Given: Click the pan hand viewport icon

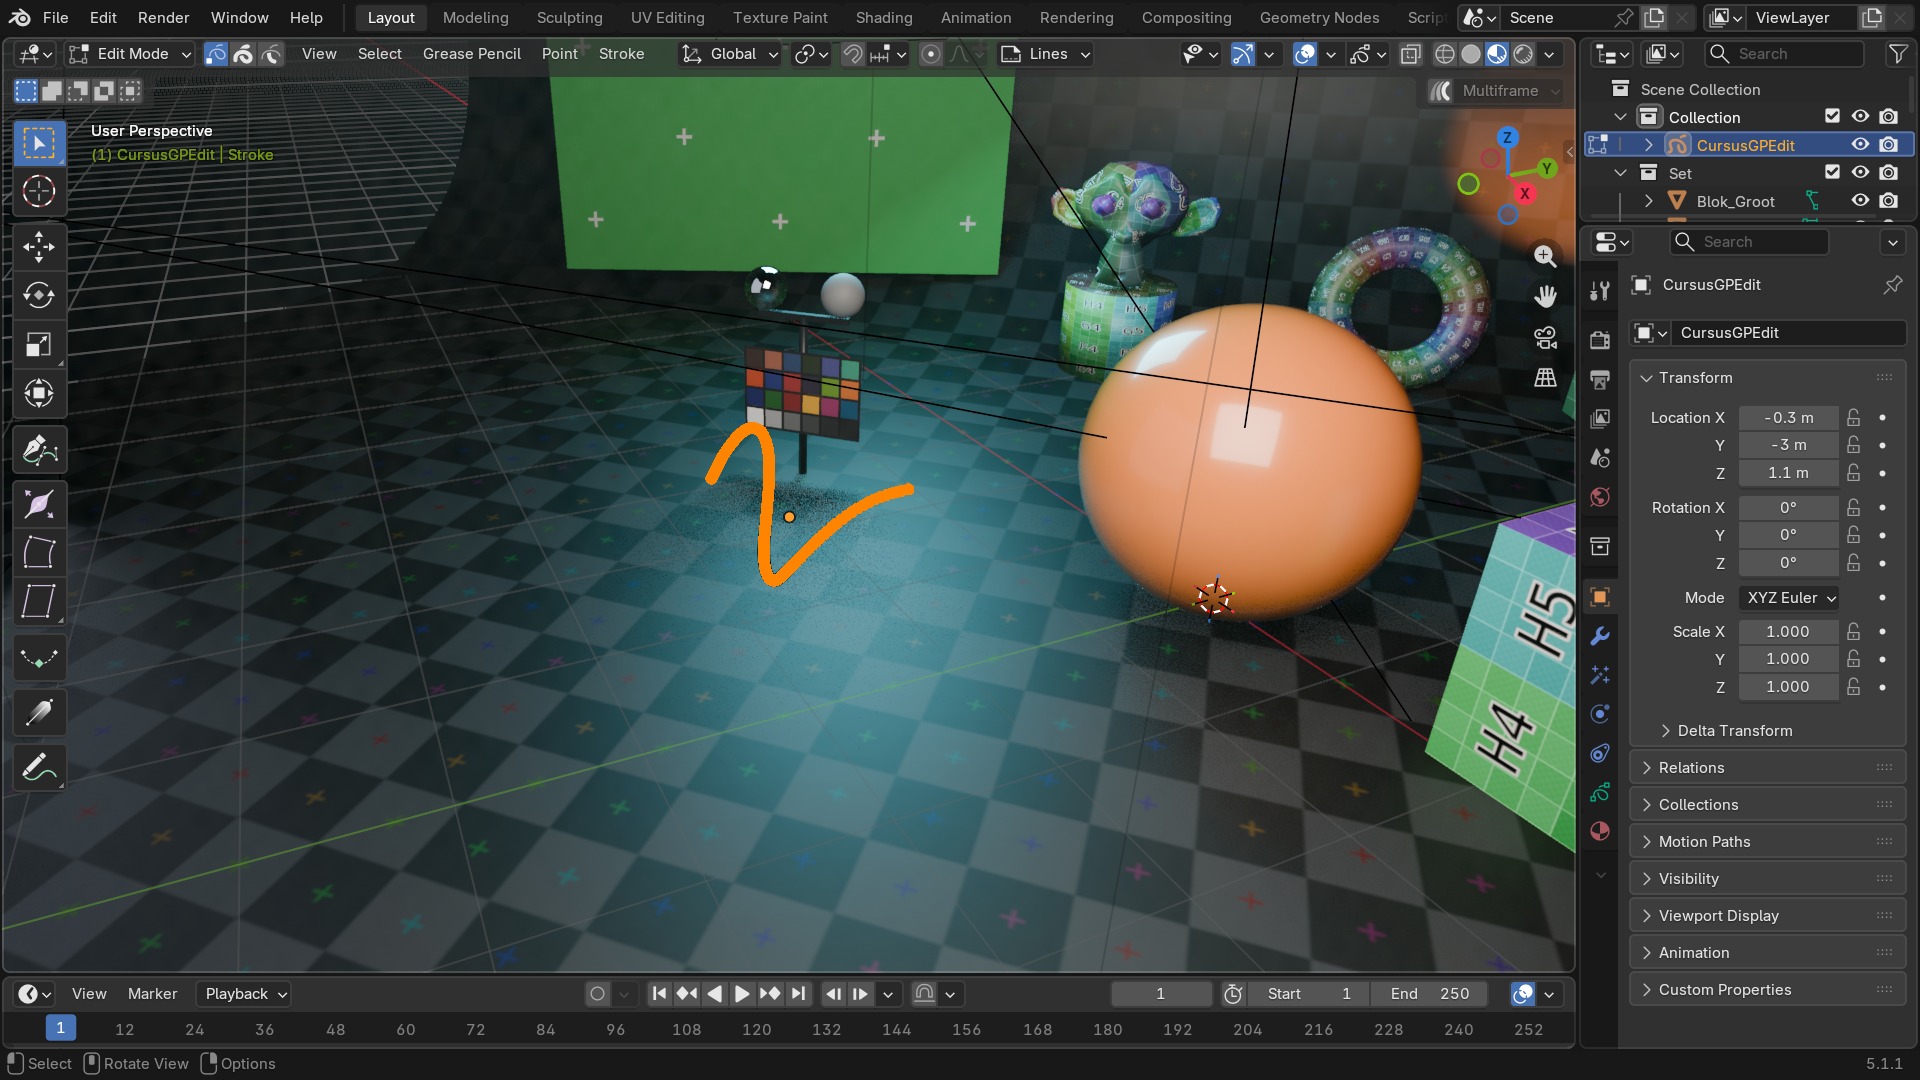Looking at the screenshot, I should click(1545, 296).
